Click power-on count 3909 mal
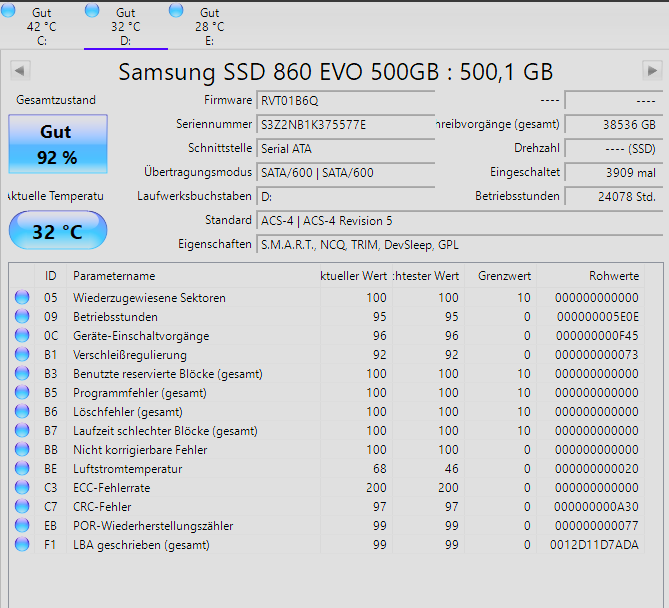 pyautogui.click(x=614, y=172)
